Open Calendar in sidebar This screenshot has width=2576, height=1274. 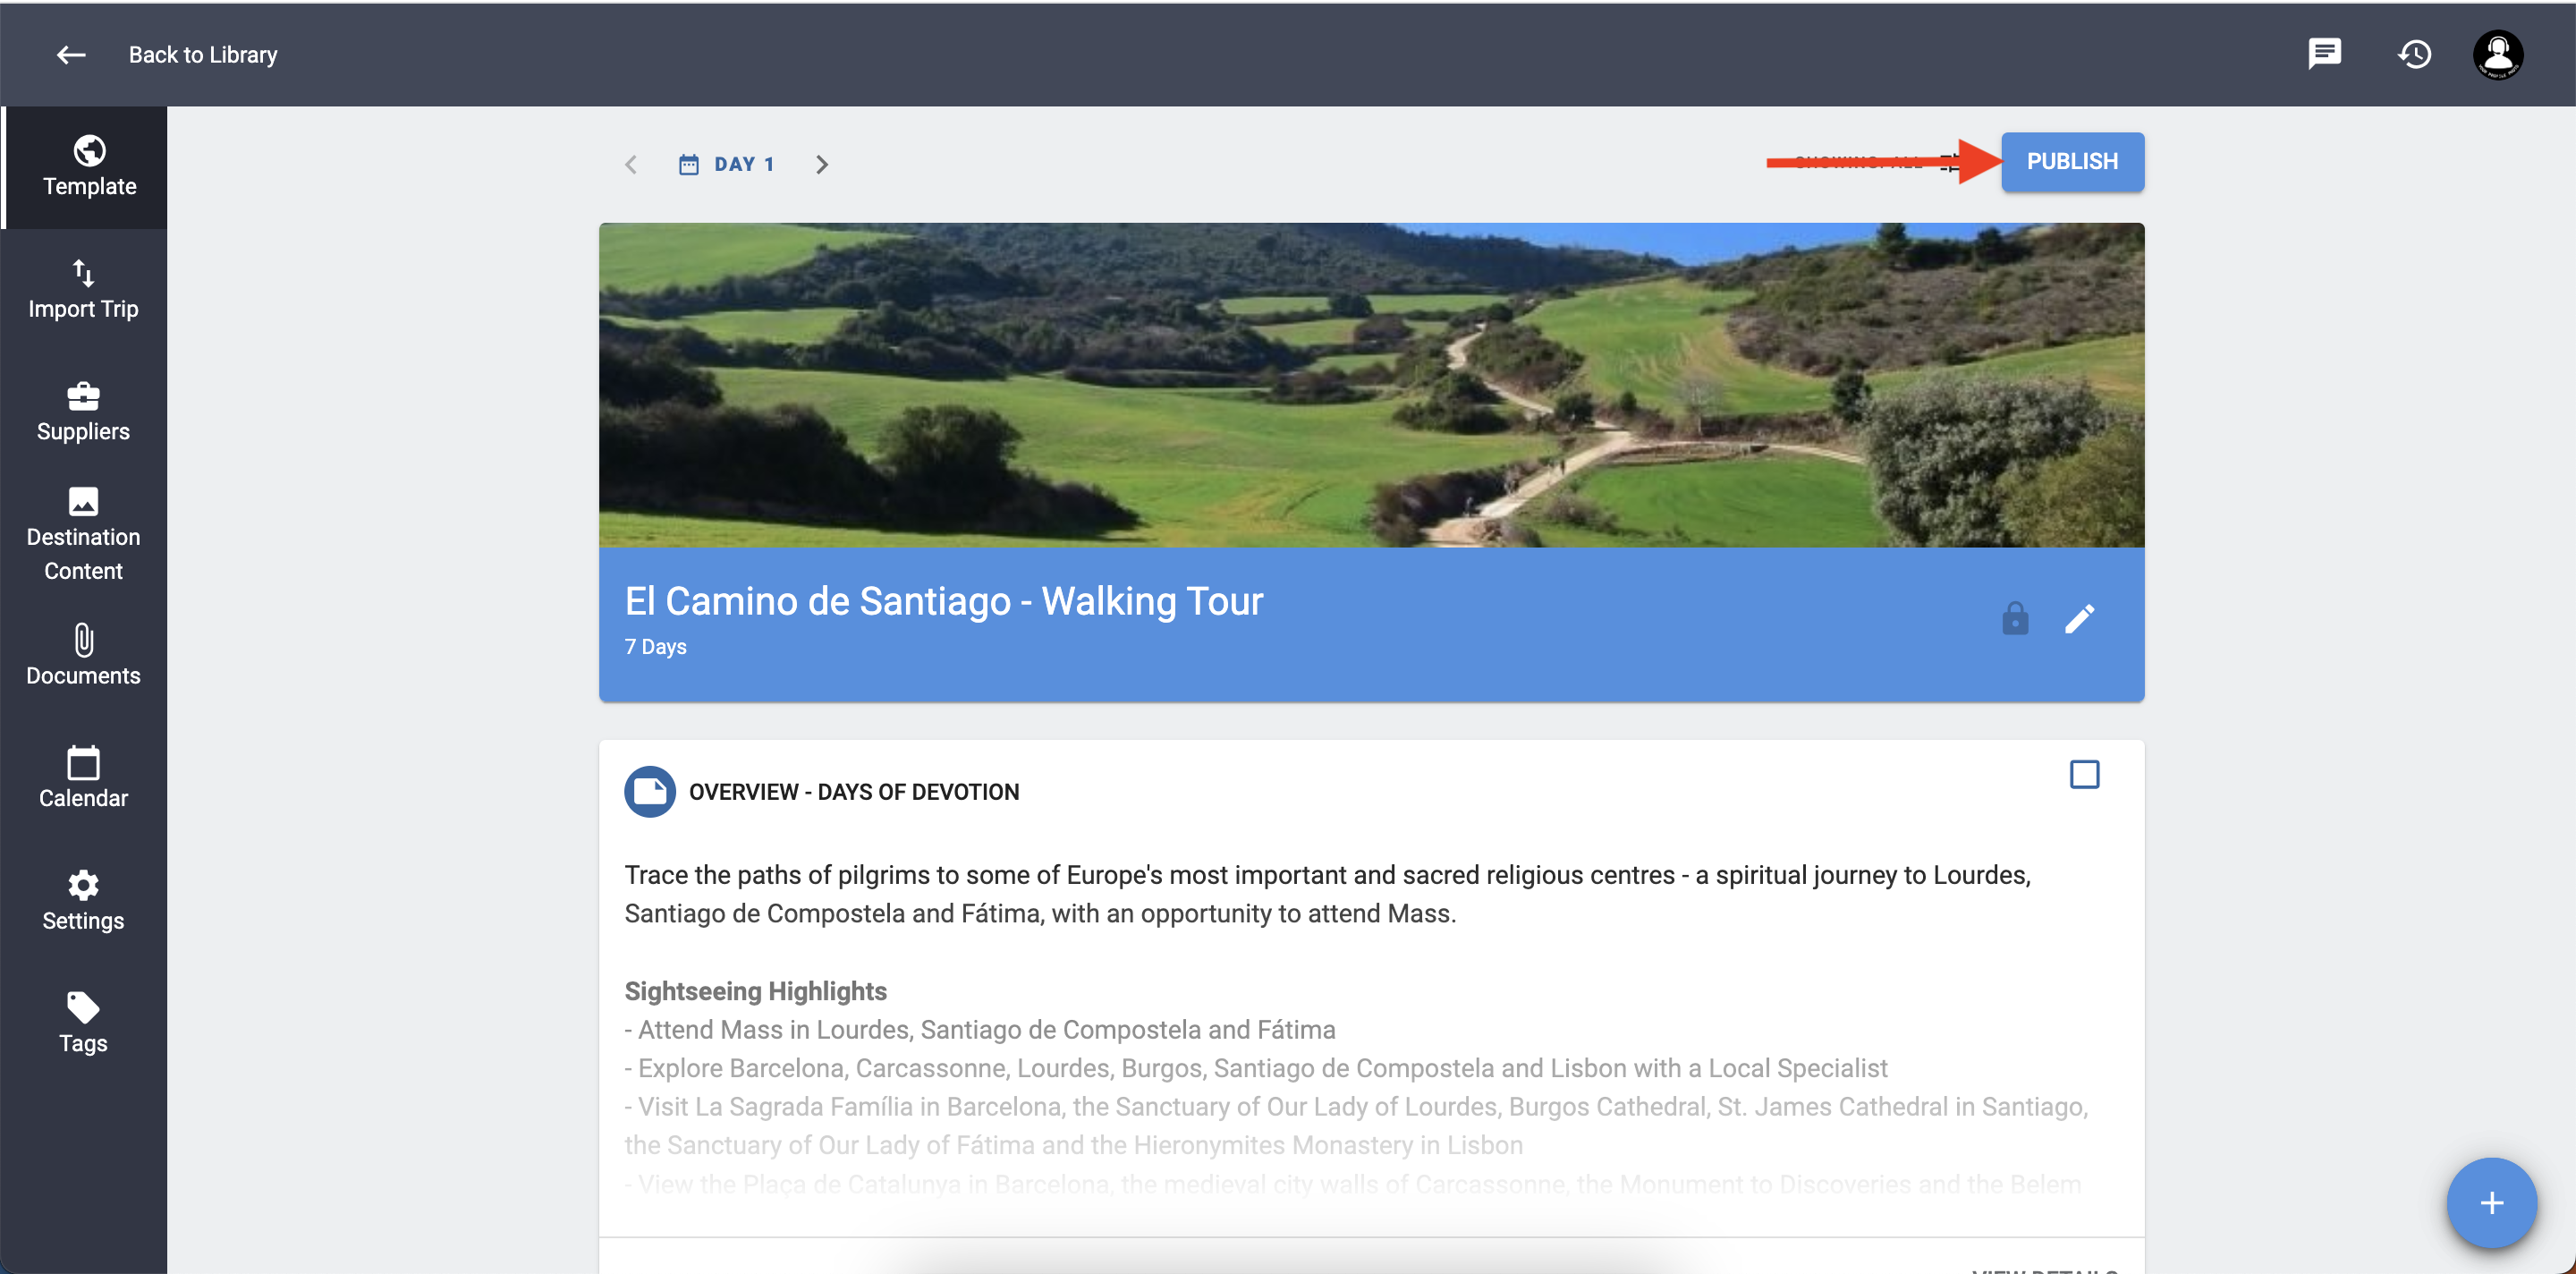tap(84, 778)
